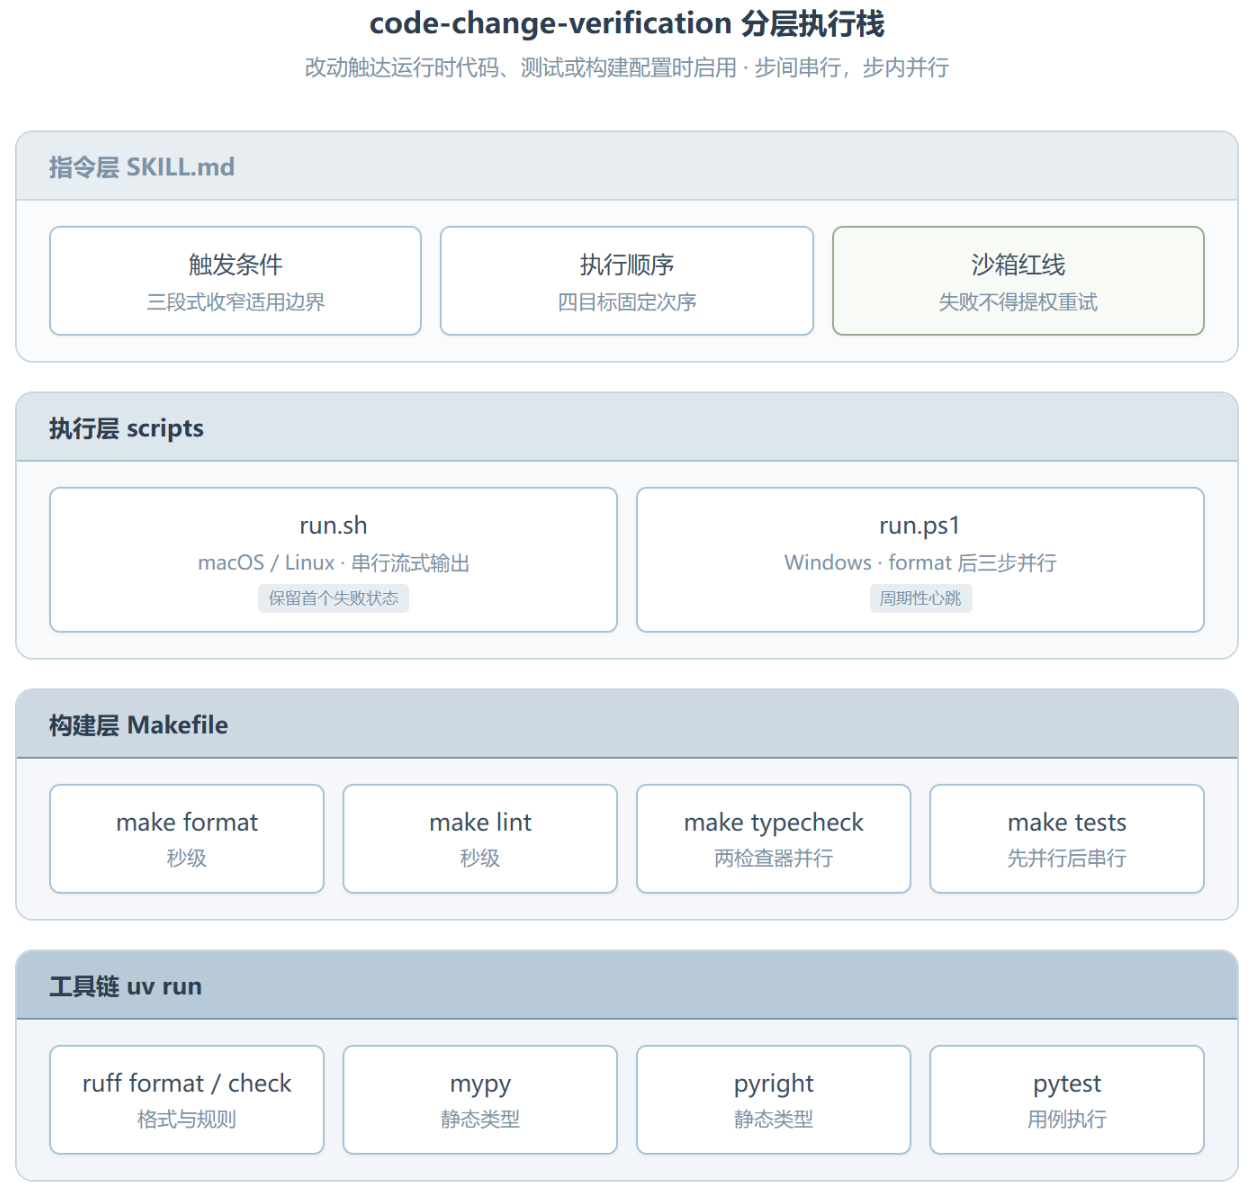Image resolution: width=1252 pixels, height=1194 pixels.
Task: Select the run.sh script card
Action: (x=333, y=560)
